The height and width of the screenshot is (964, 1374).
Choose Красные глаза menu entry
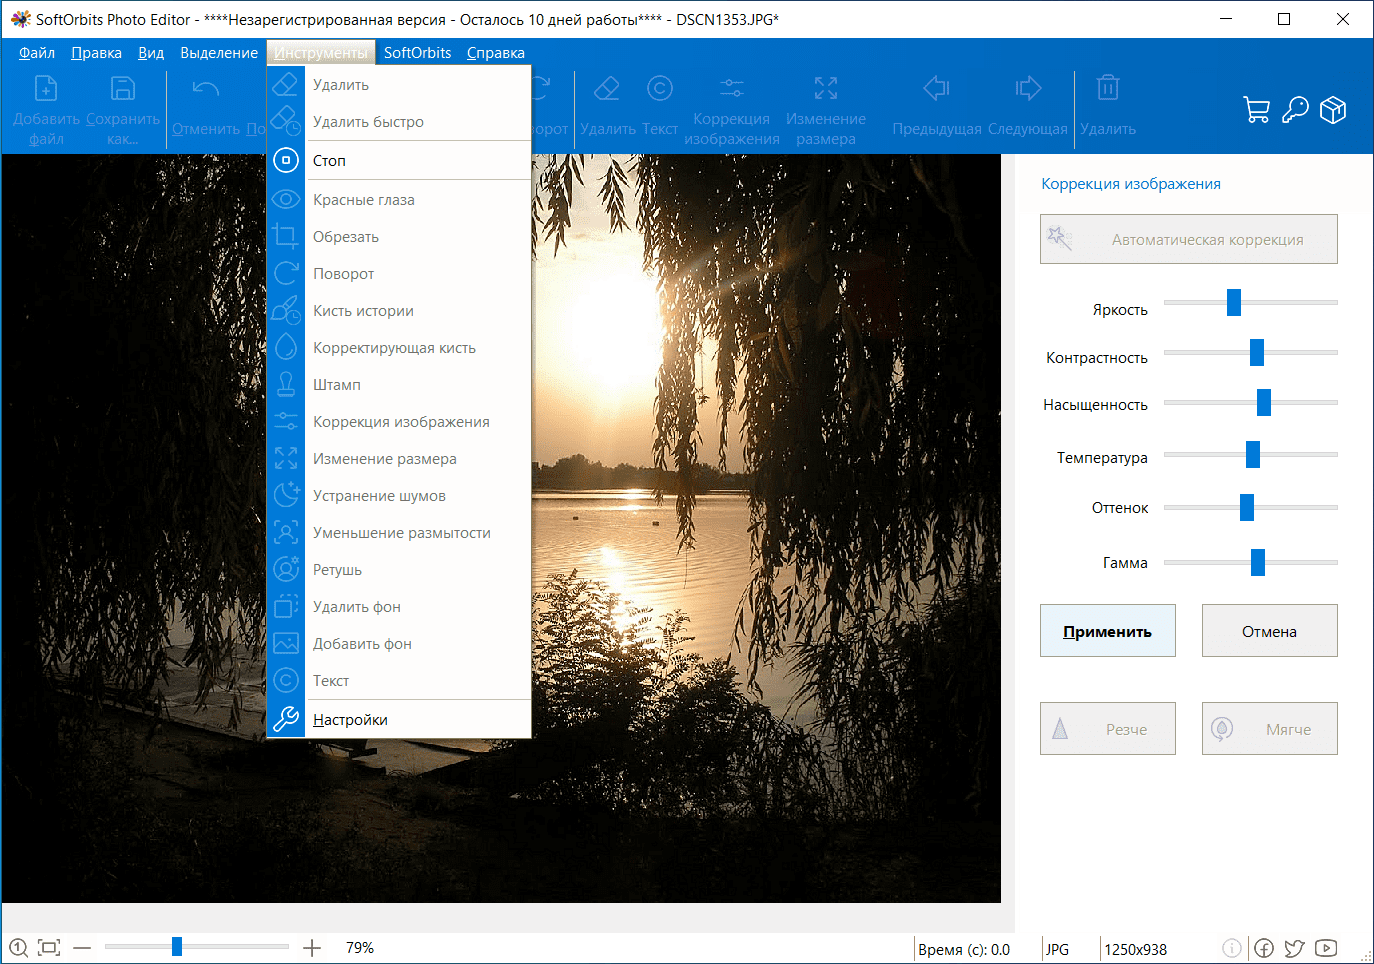tap(399, 200)
